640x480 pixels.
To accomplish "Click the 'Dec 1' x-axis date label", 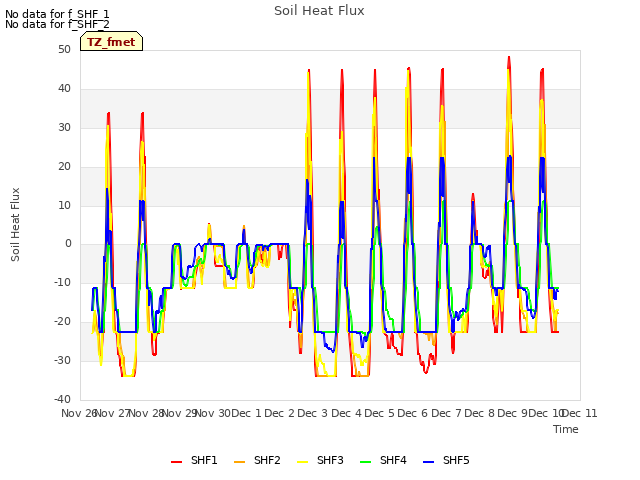I will (247, 413).
